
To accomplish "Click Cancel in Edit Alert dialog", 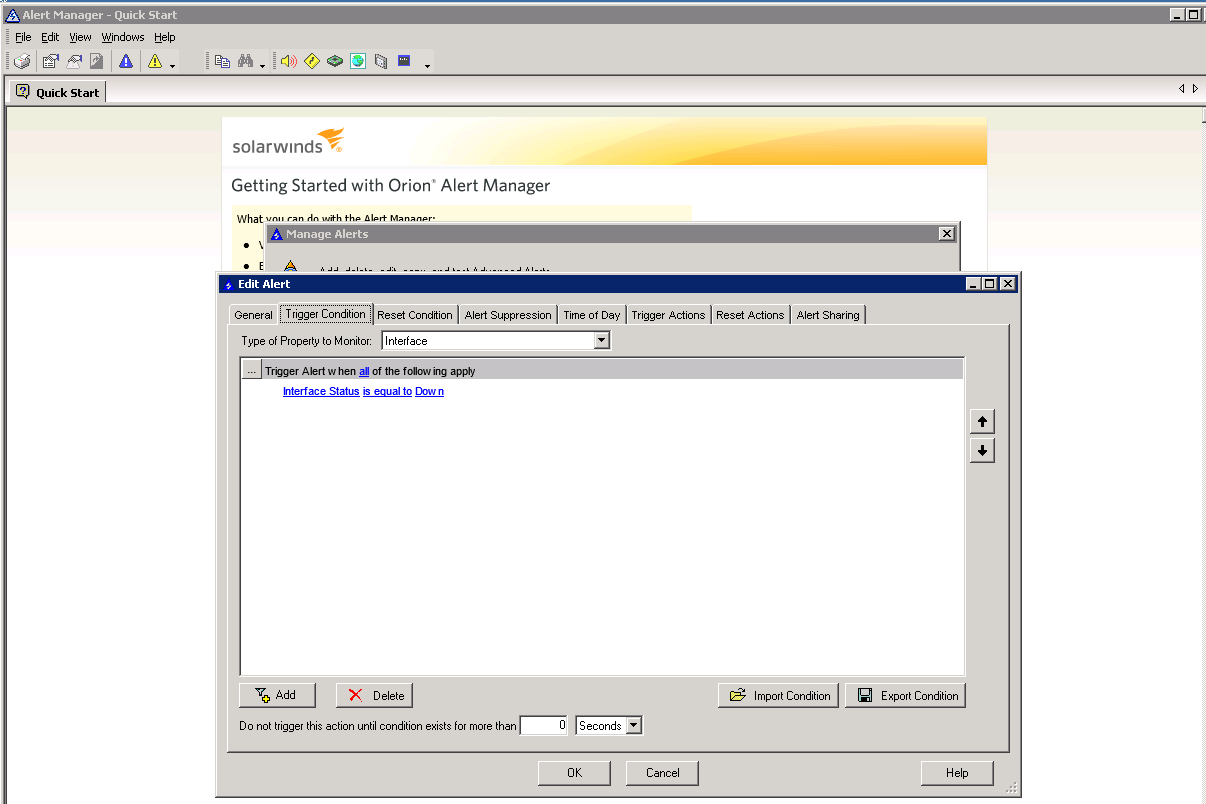I will [662, 772].
